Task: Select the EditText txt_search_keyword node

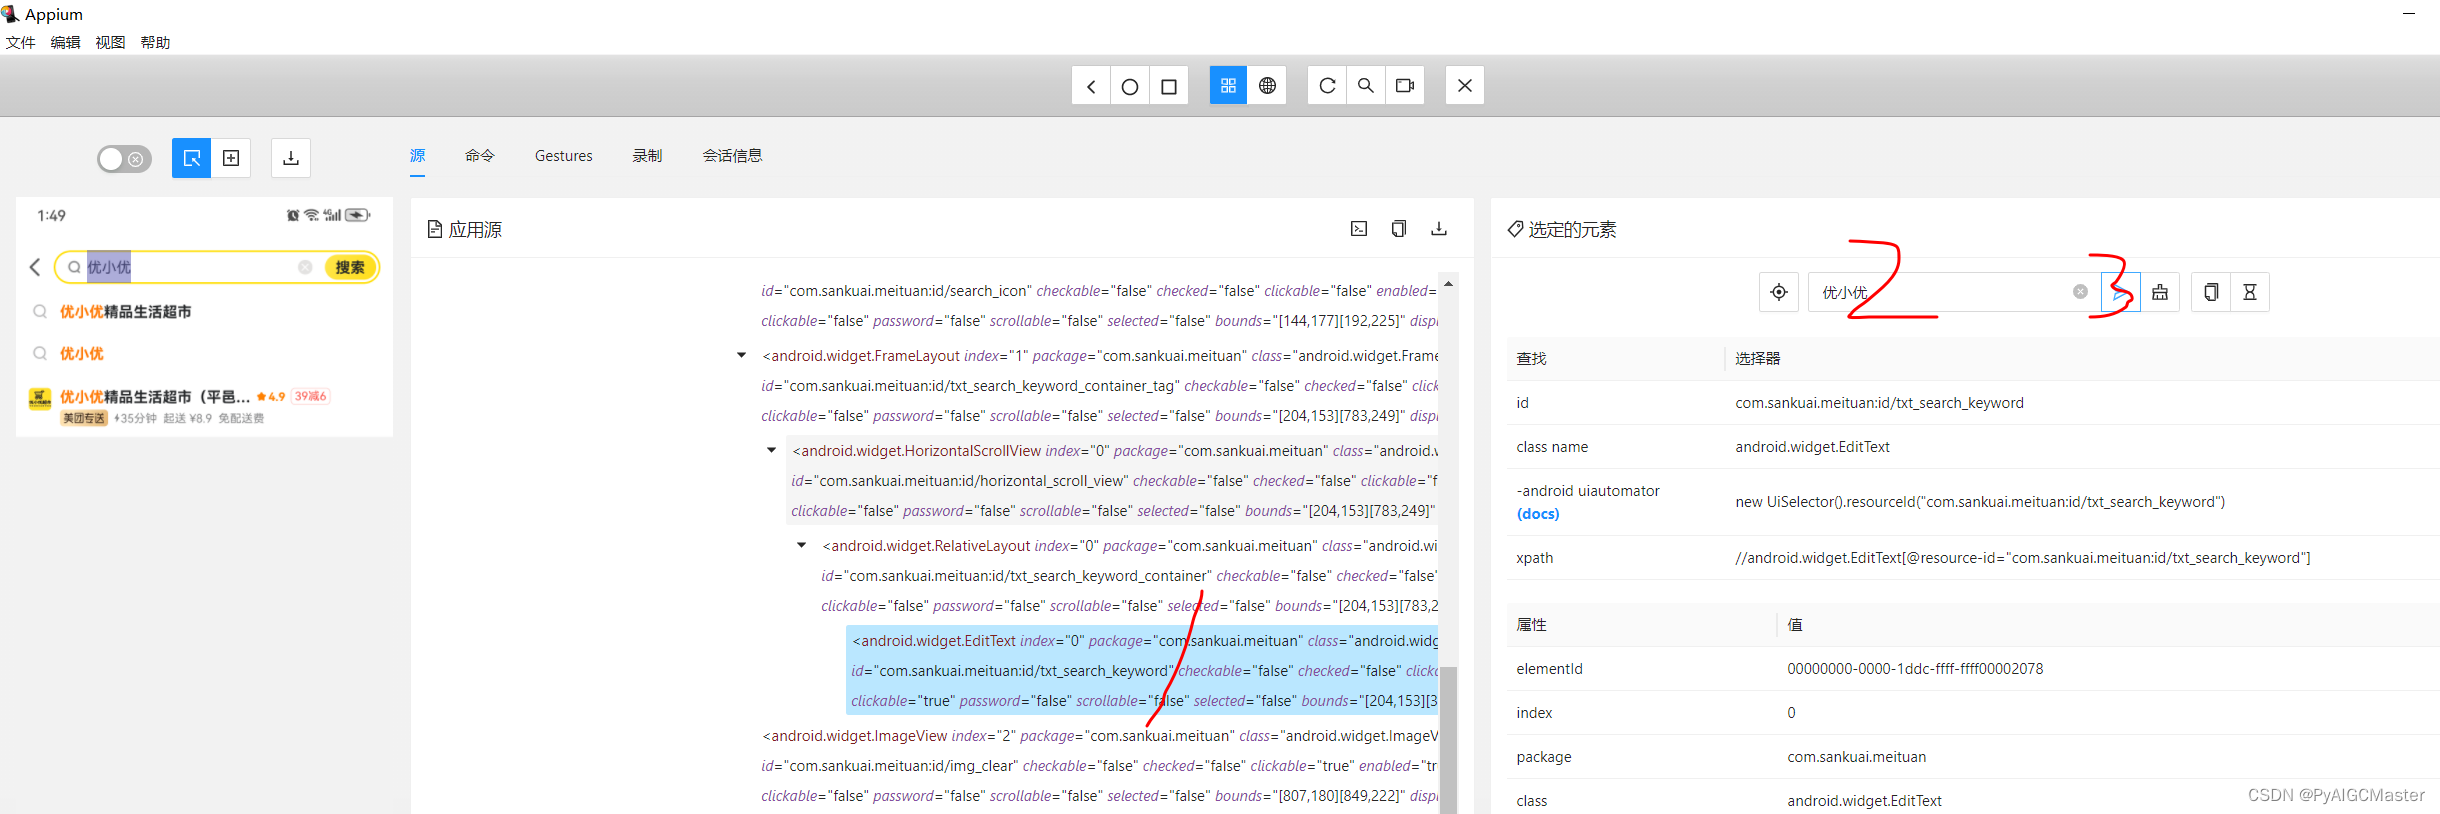Action: coord(1144,671)
